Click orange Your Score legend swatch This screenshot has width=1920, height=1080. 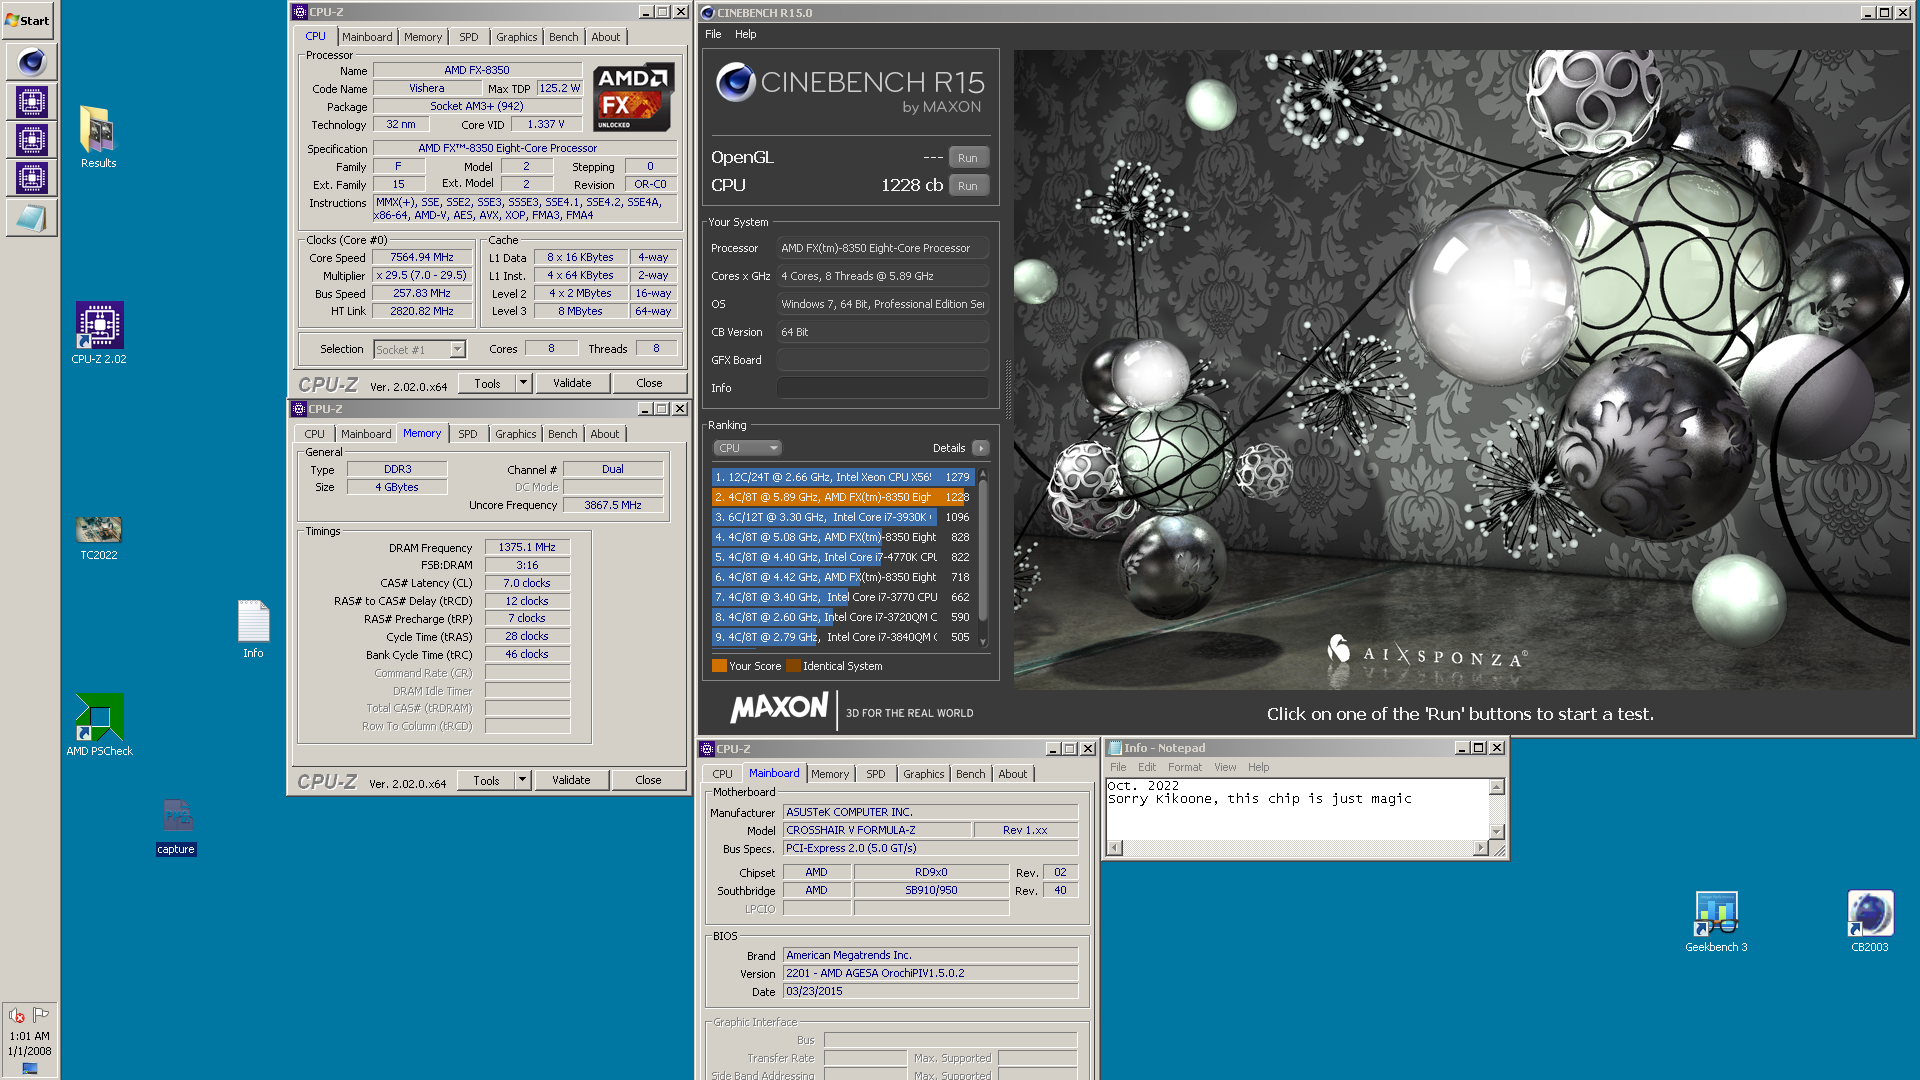click(x=719, y=666)
